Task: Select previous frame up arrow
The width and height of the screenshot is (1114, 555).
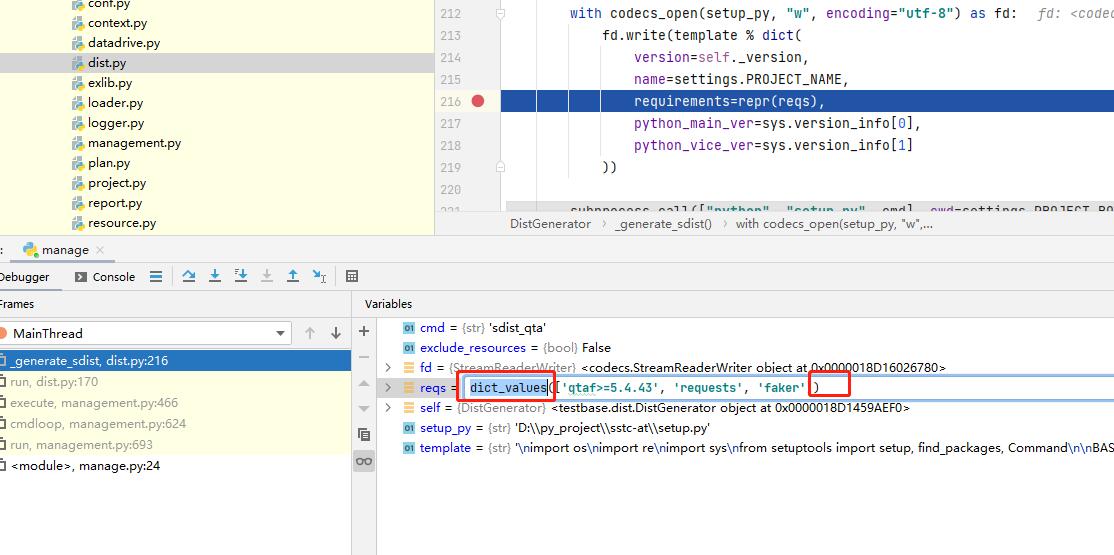Action: (310, 333)
